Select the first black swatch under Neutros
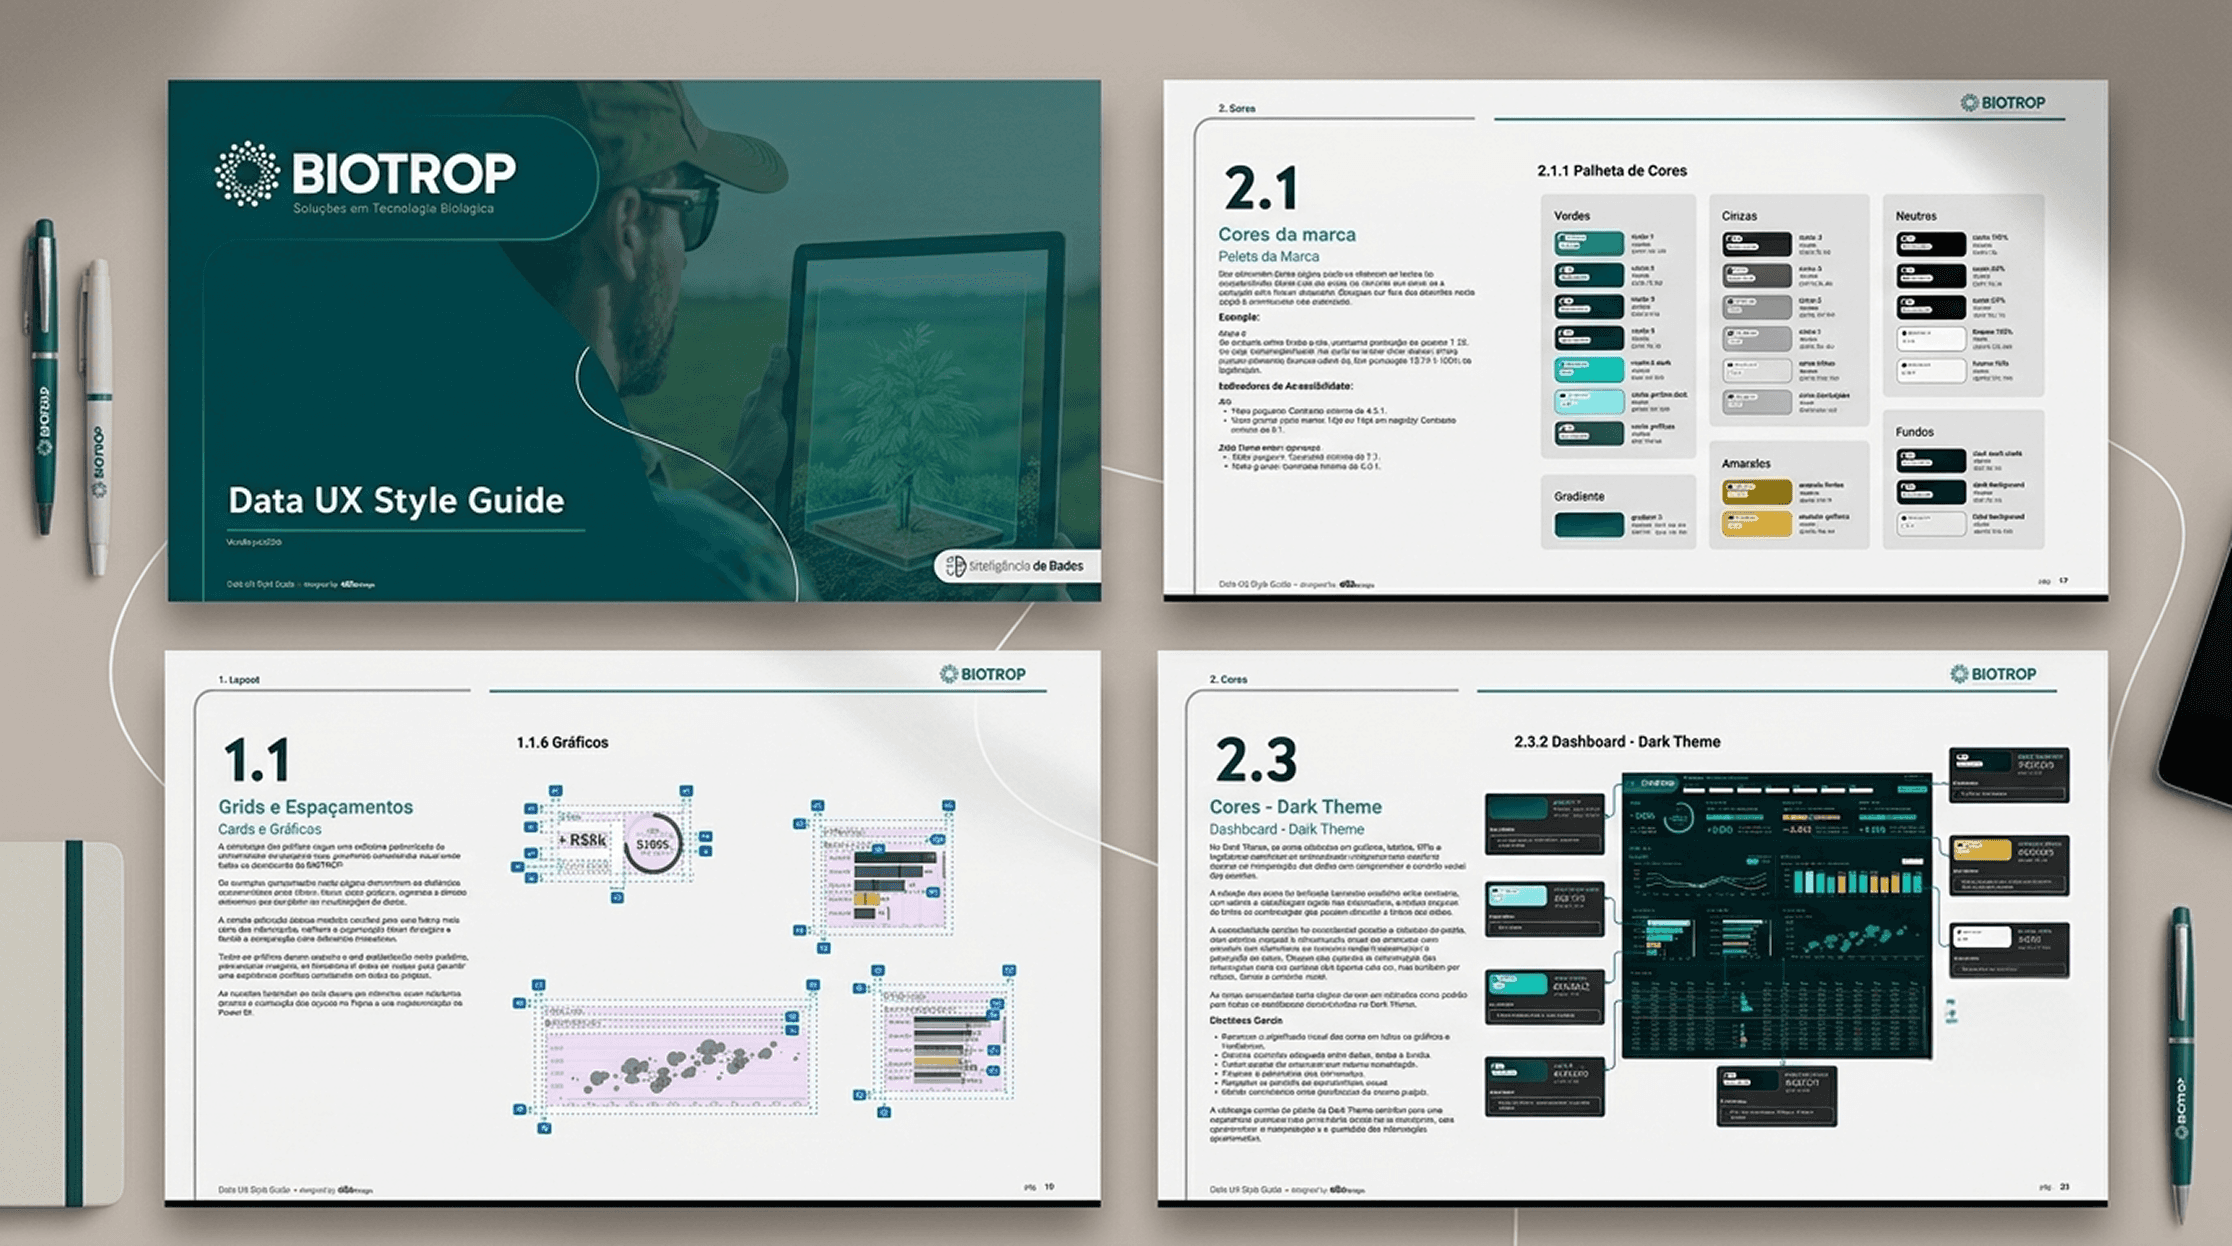 pos(1931,244)
